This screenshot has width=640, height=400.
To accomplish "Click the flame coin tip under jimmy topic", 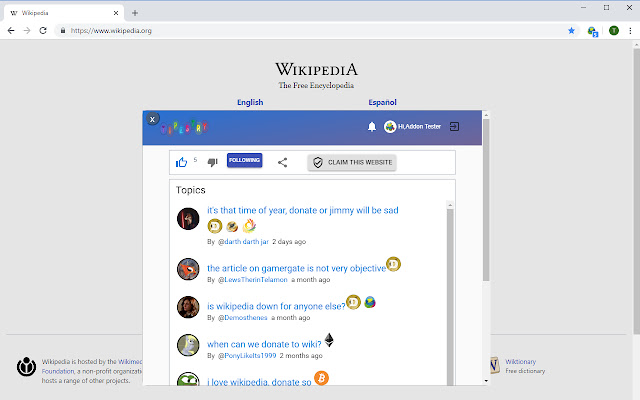I will tap(249, 225).
